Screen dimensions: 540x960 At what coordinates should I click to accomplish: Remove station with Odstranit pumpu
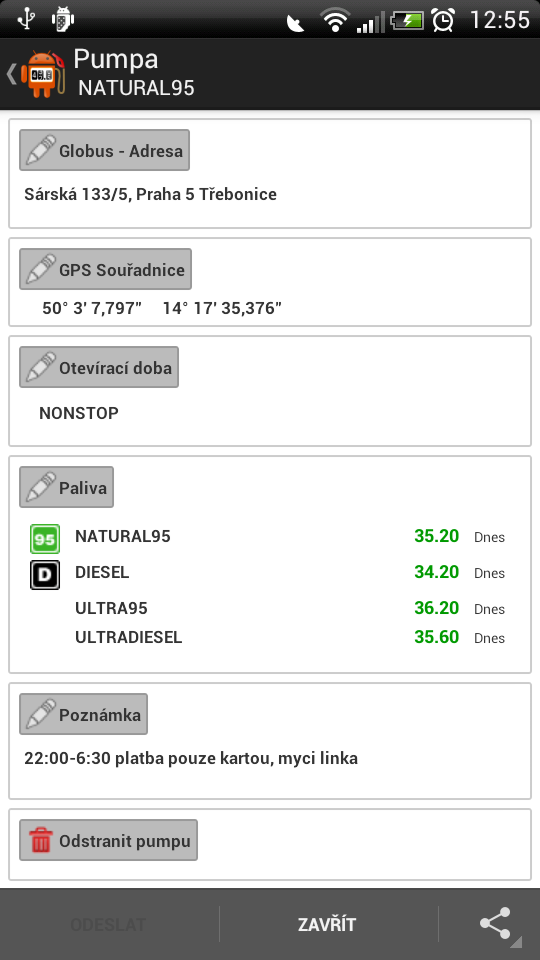(x=108, y=840)
